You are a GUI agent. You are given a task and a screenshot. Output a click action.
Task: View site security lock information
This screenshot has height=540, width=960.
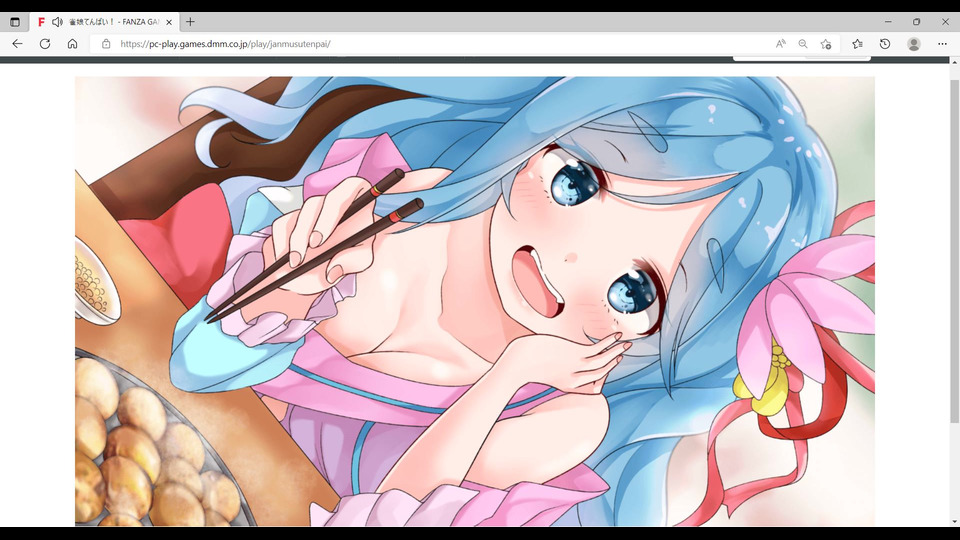(106, 44)
